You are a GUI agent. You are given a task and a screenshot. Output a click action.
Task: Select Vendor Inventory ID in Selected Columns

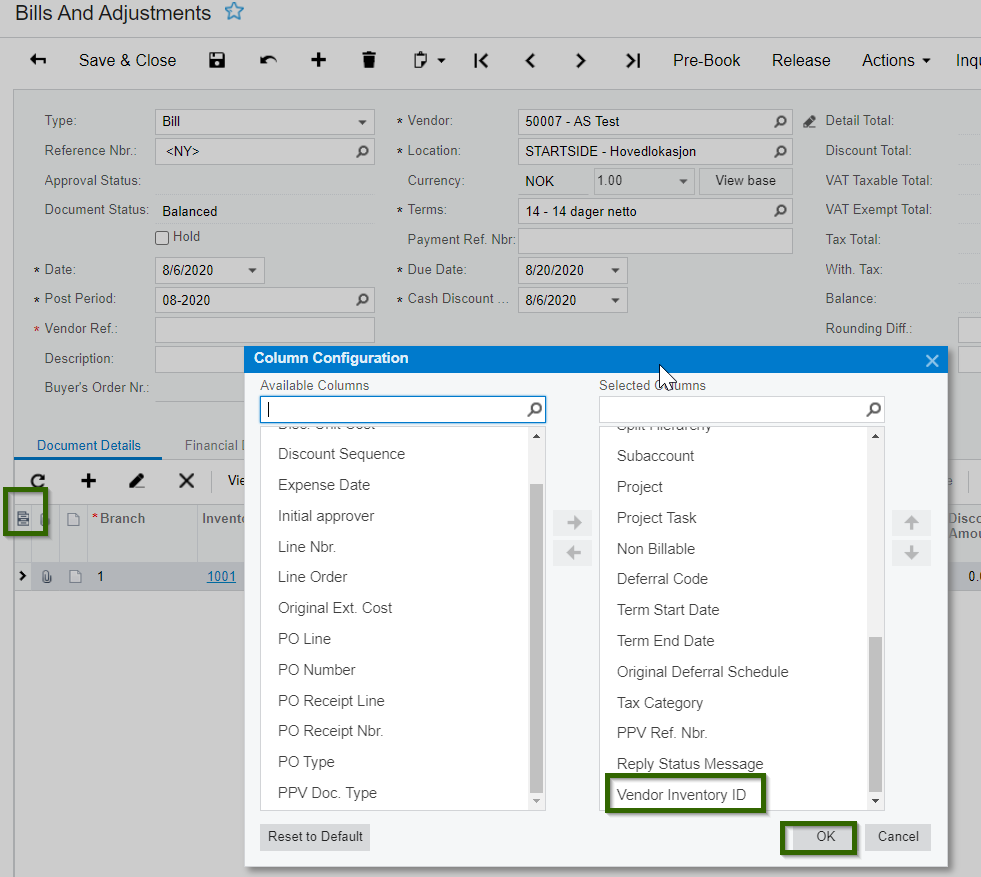[681, 795]
